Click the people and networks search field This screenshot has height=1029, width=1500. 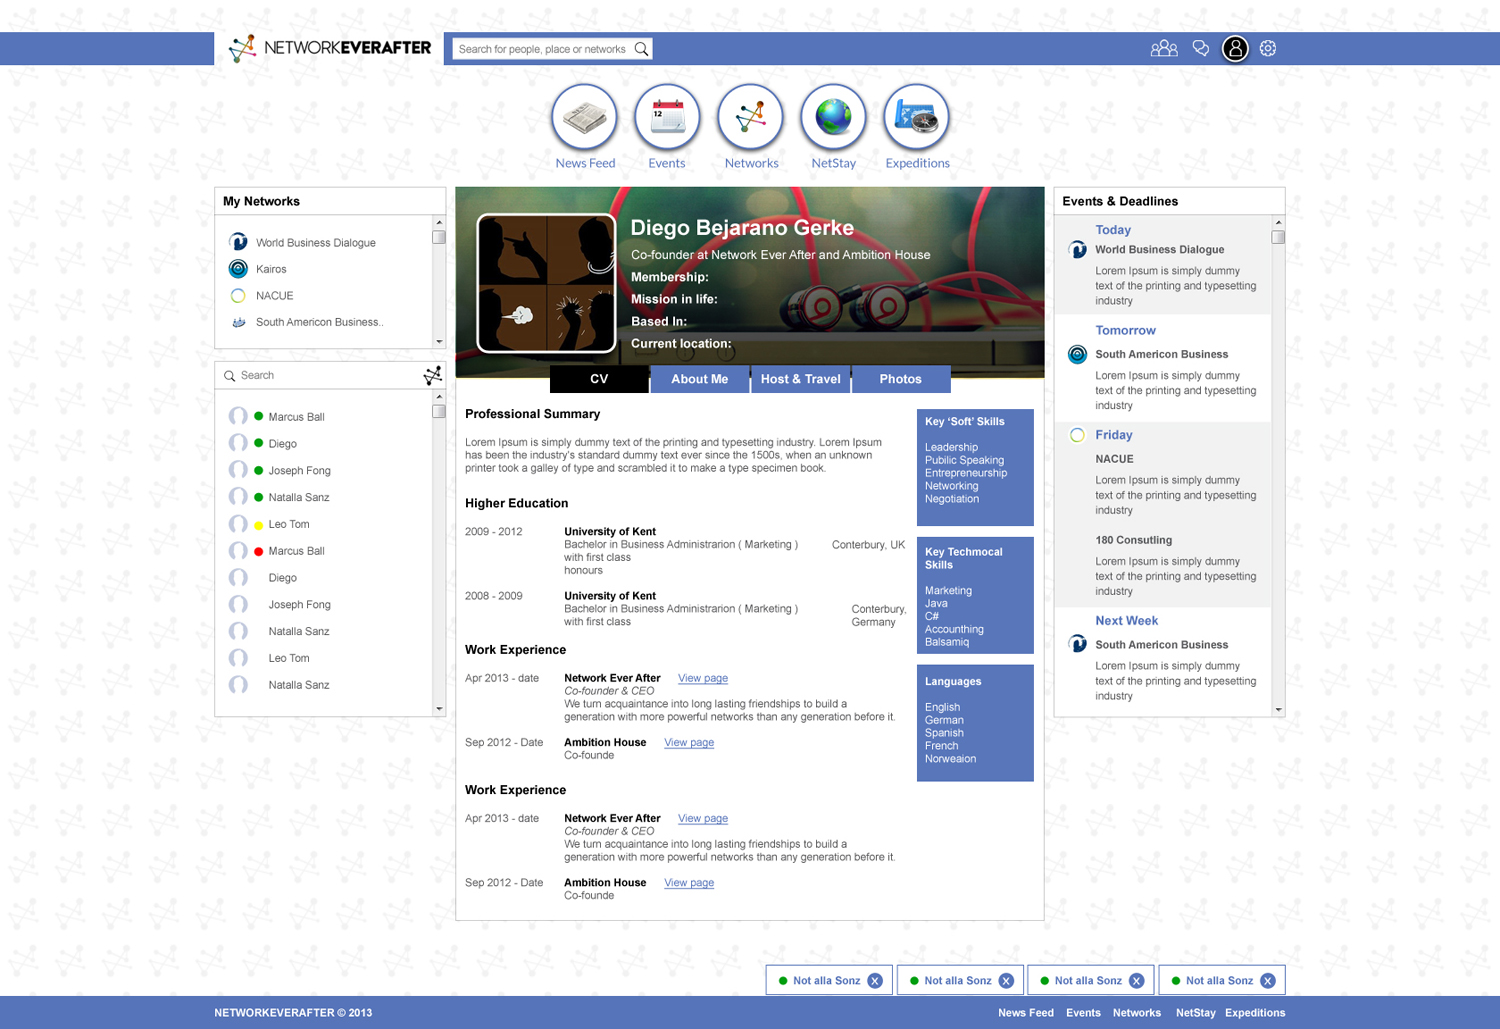(x=542, y=49)
